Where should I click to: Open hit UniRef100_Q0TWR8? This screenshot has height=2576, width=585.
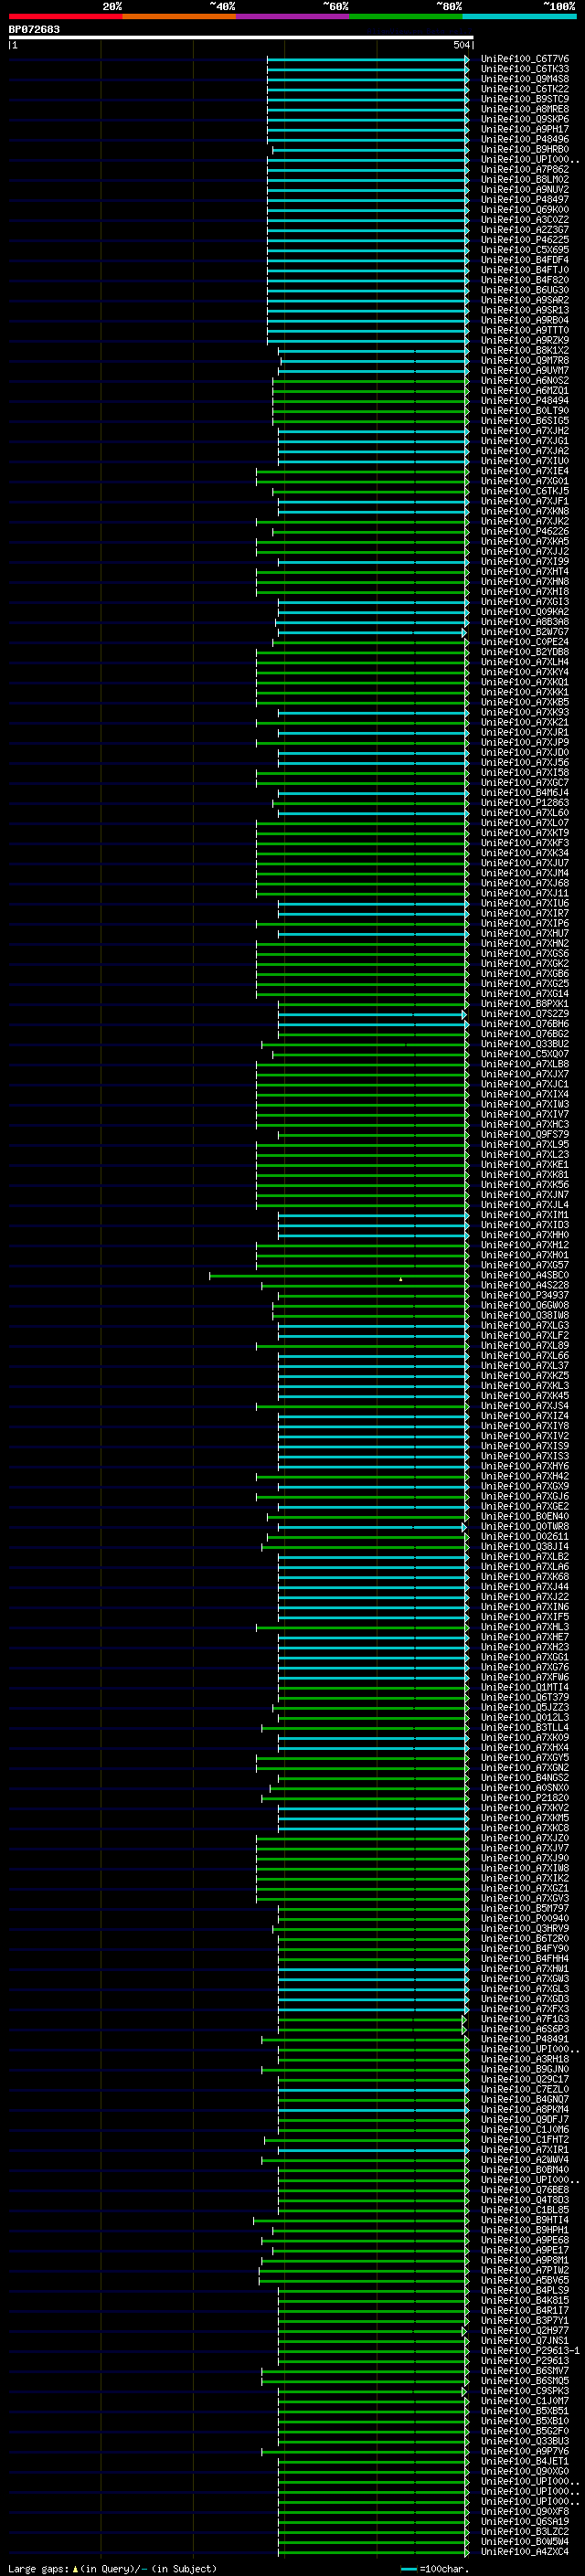pos(524,1526)
